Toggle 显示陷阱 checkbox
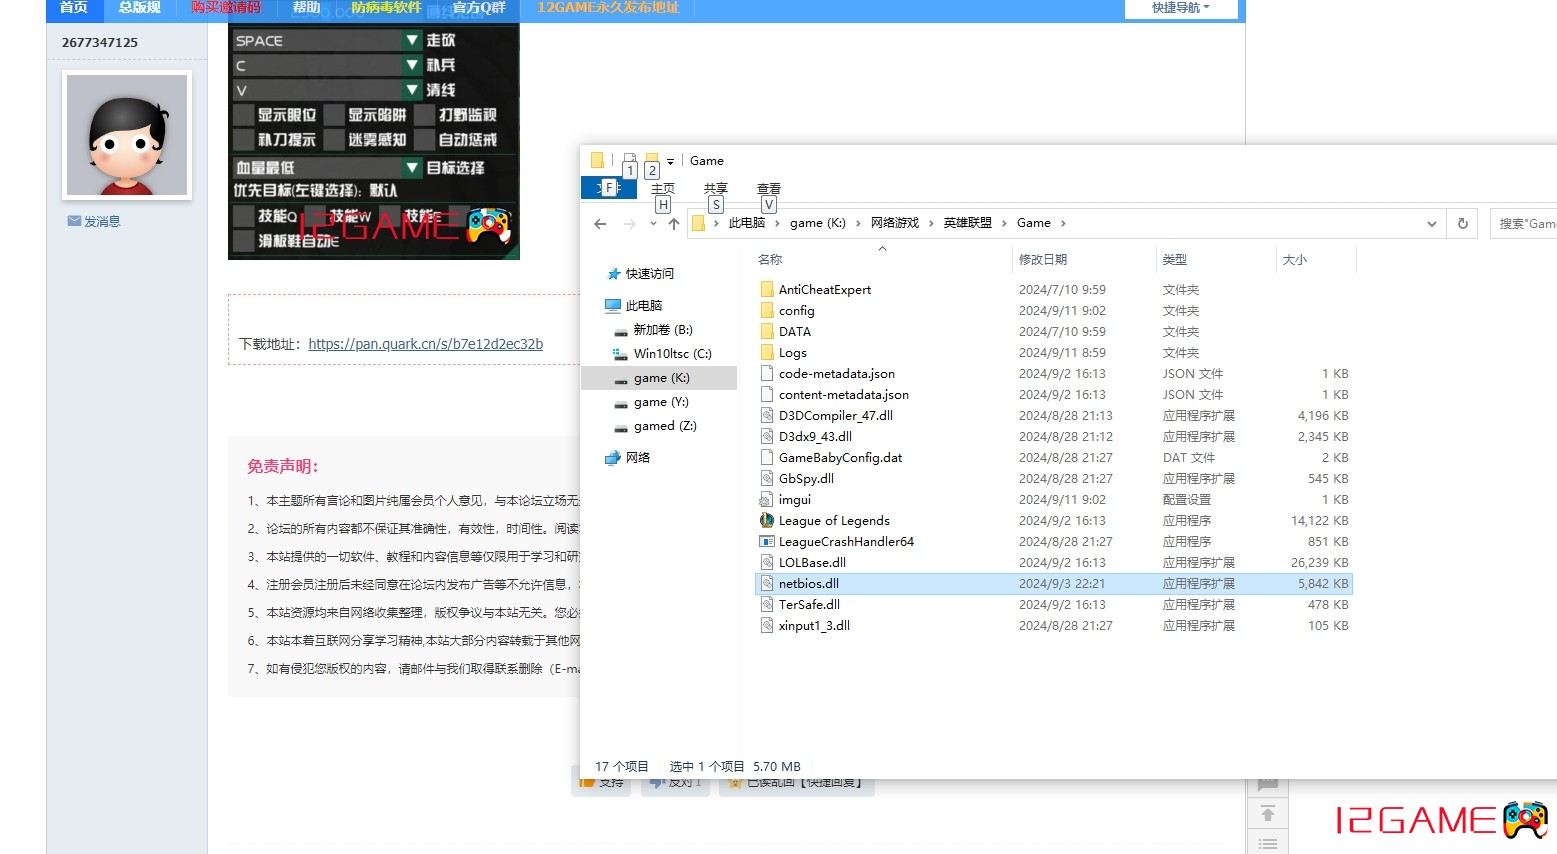This screenshot has width=1557, height=854. coord(334,115)
